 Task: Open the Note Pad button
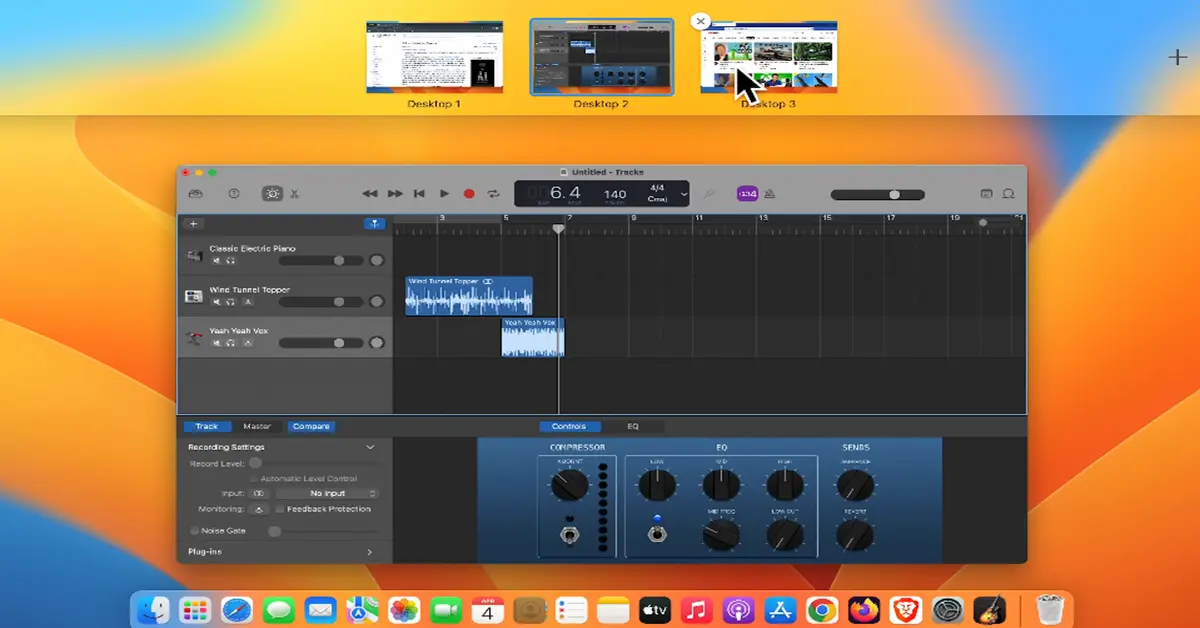(986, 194)
